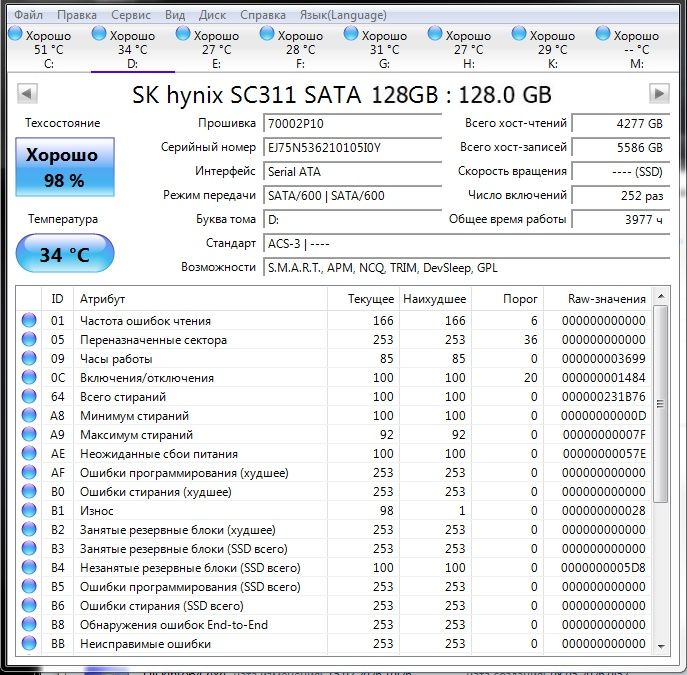Select drive H: status orb
This screenshot has width=687, height=675.
[435, 34]
